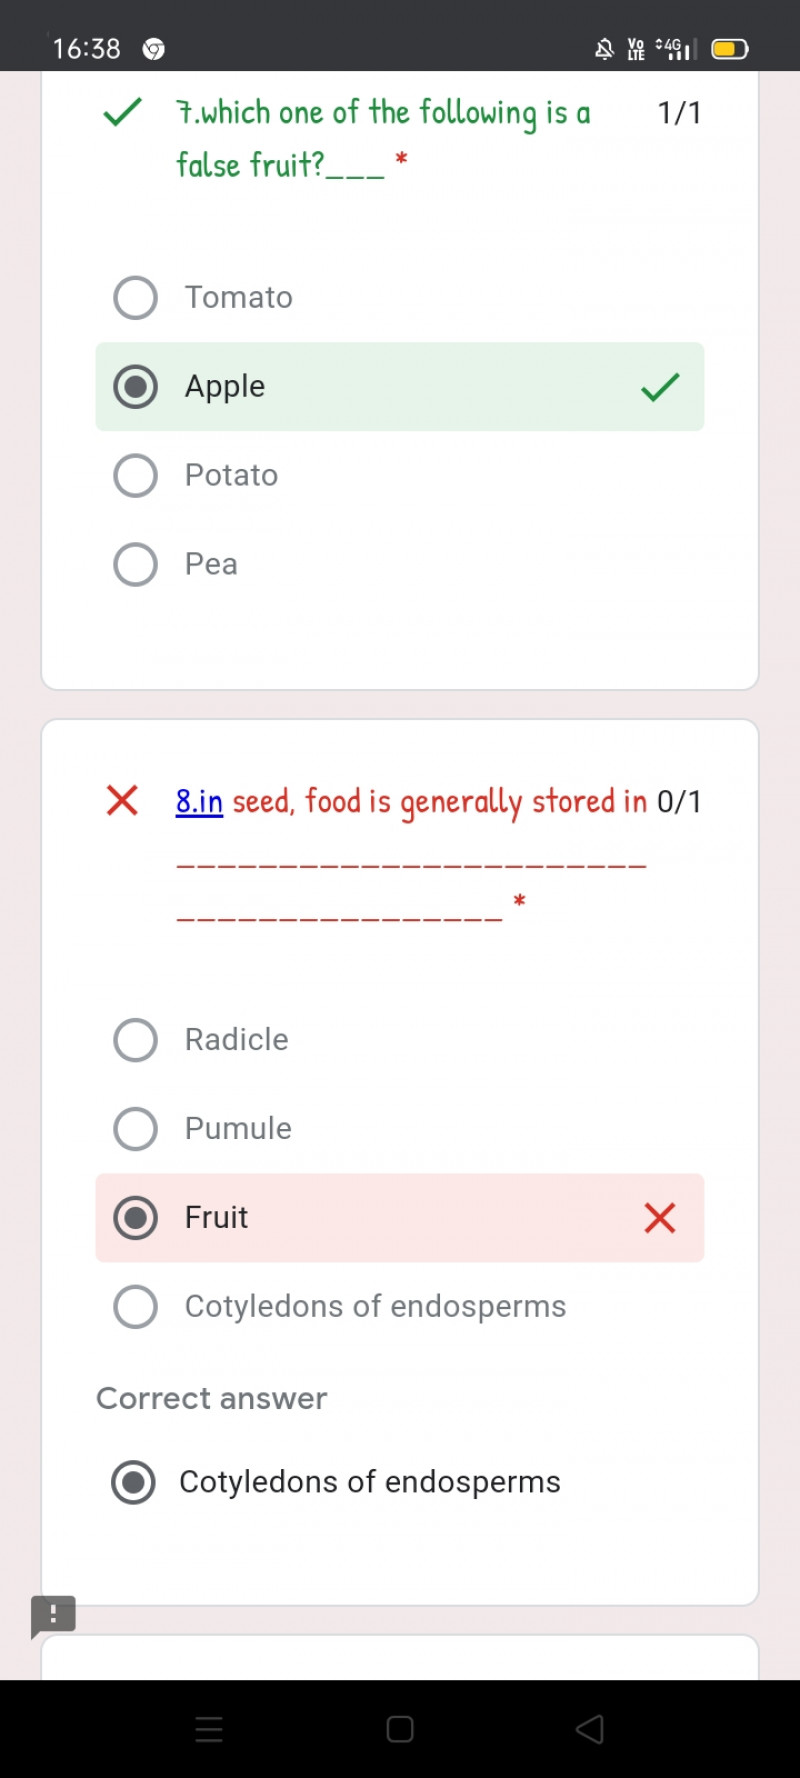Open the recent apps menu icon
The image size is (800, 1778).
click(209, 1729)
